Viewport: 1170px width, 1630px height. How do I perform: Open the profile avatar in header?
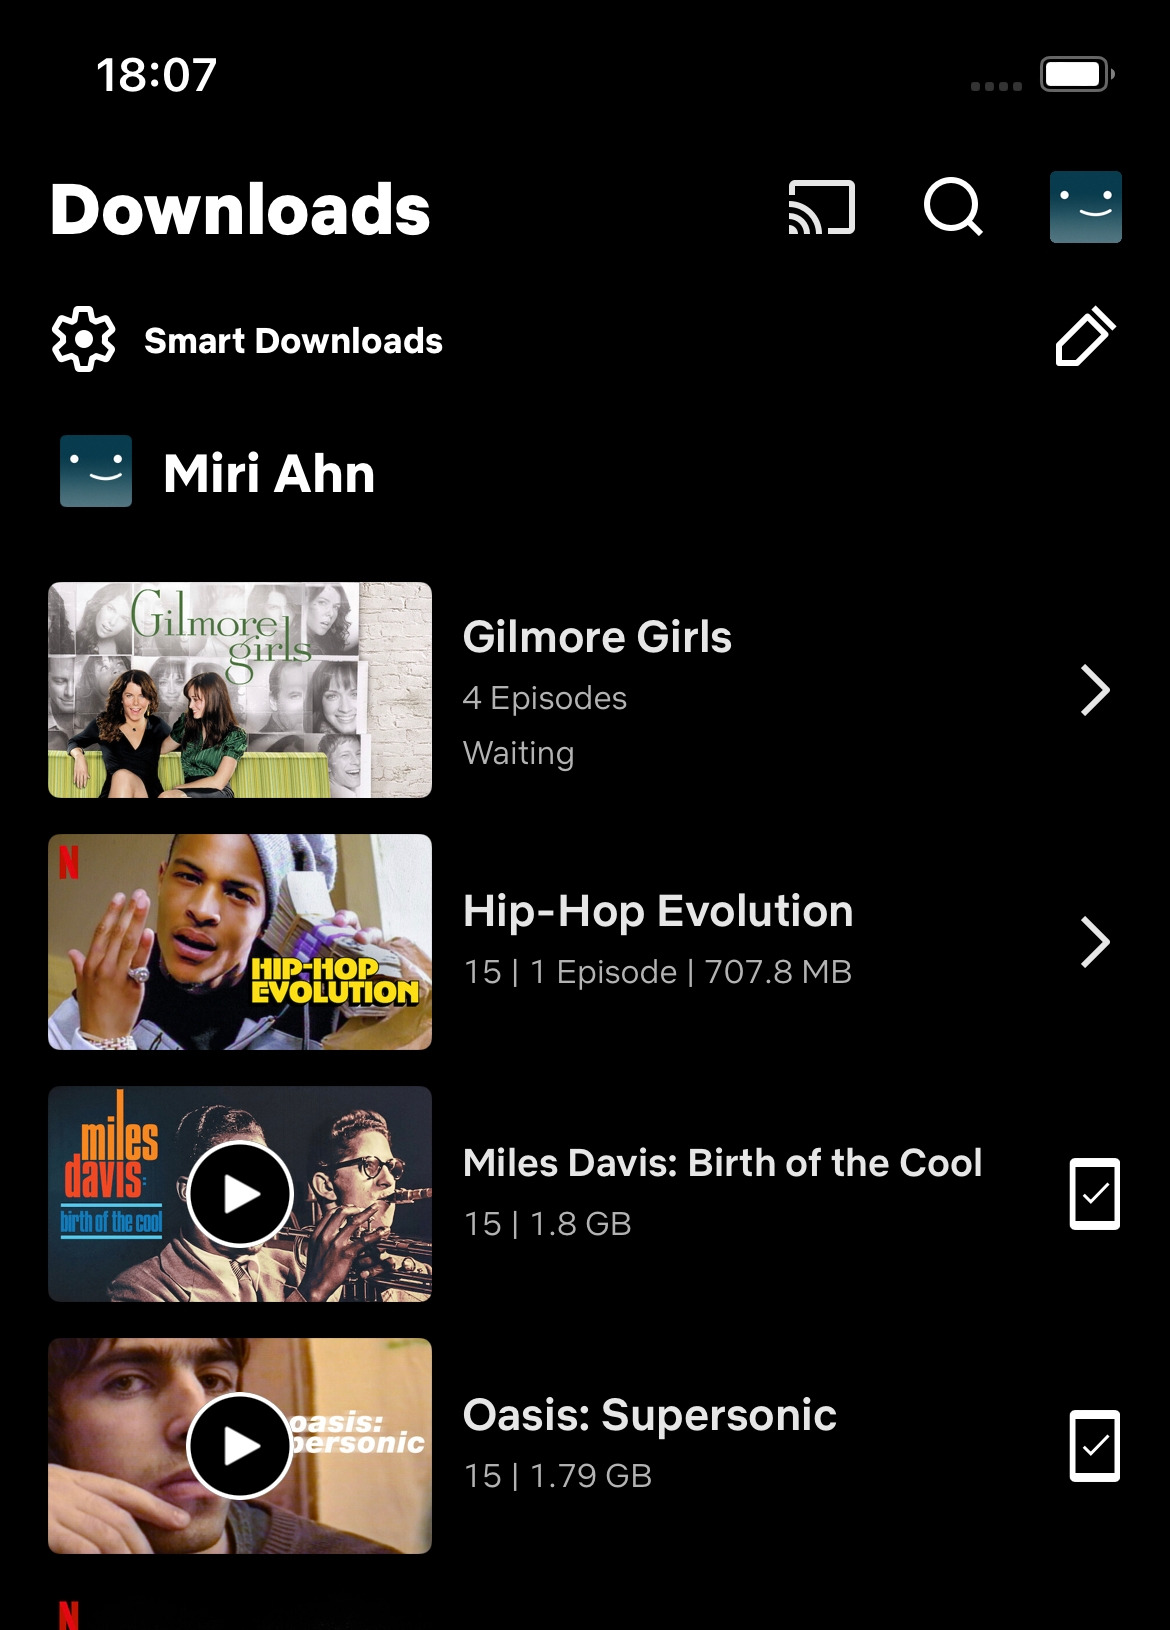coord(1085,207)
